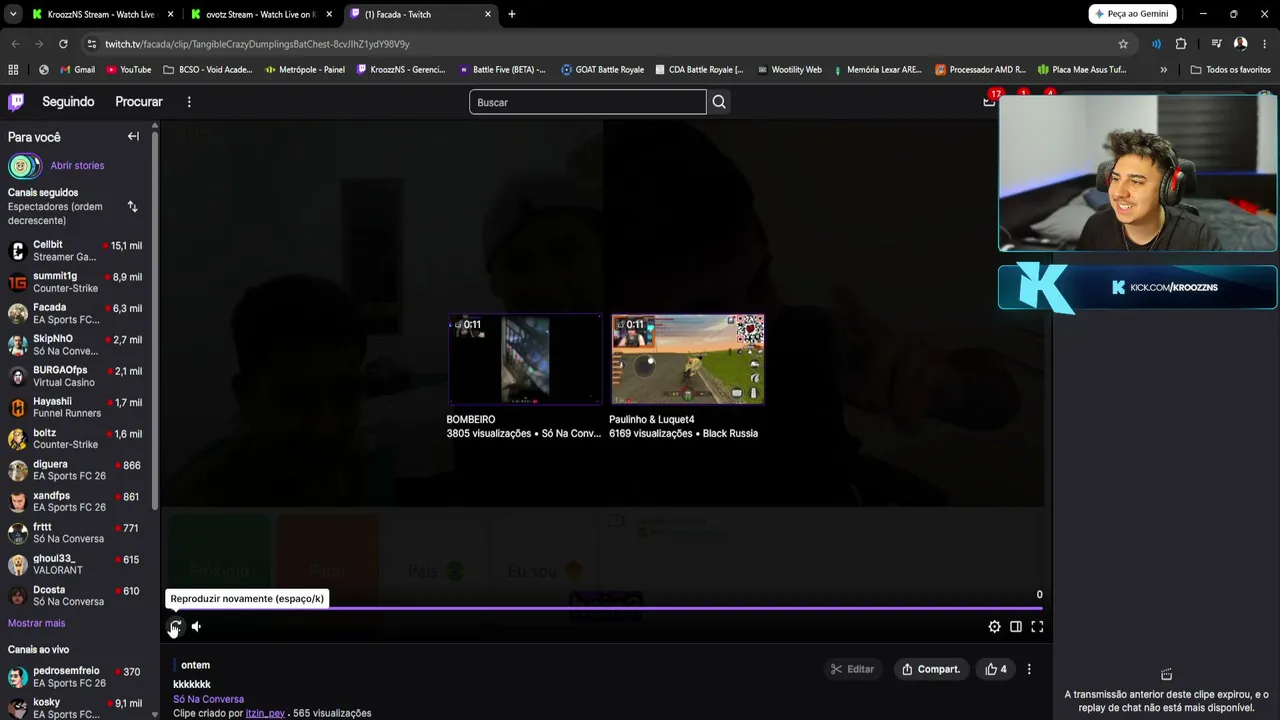Open the Chrome tab search dropdown

point(12,14)
